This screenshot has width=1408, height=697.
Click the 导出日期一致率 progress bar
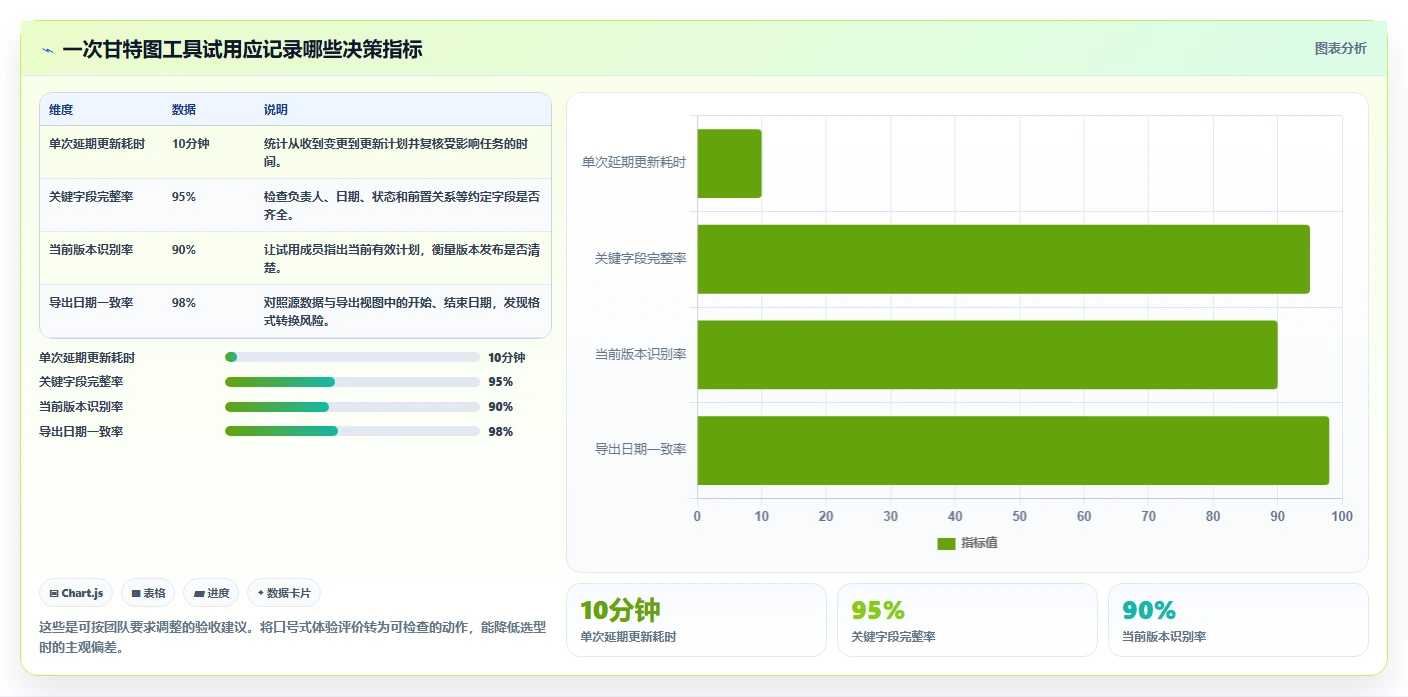click(x=352, y=431)
